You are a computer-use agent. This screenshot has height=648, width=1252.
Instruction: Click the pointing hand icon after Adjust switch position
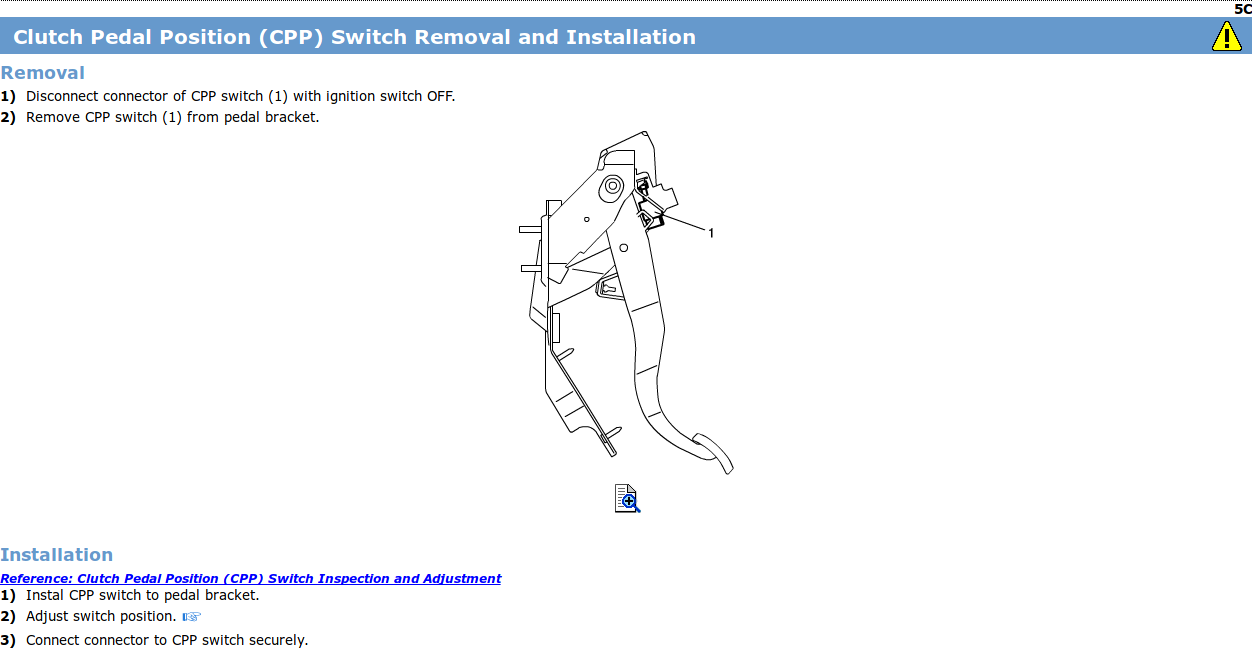[x=192, y=616]
